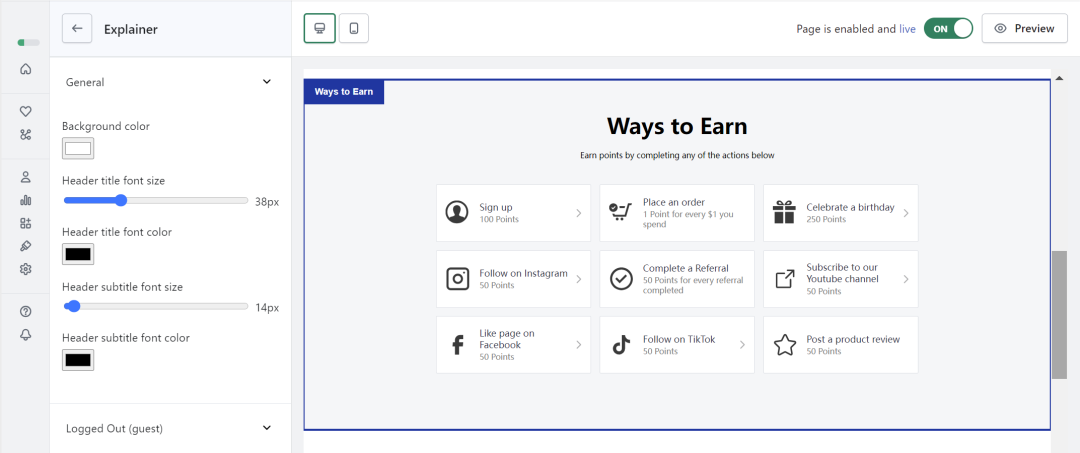Viewport: 1080px width, 453px height.
Task: Open the notifications bell icon
Action: pos(26,335)
